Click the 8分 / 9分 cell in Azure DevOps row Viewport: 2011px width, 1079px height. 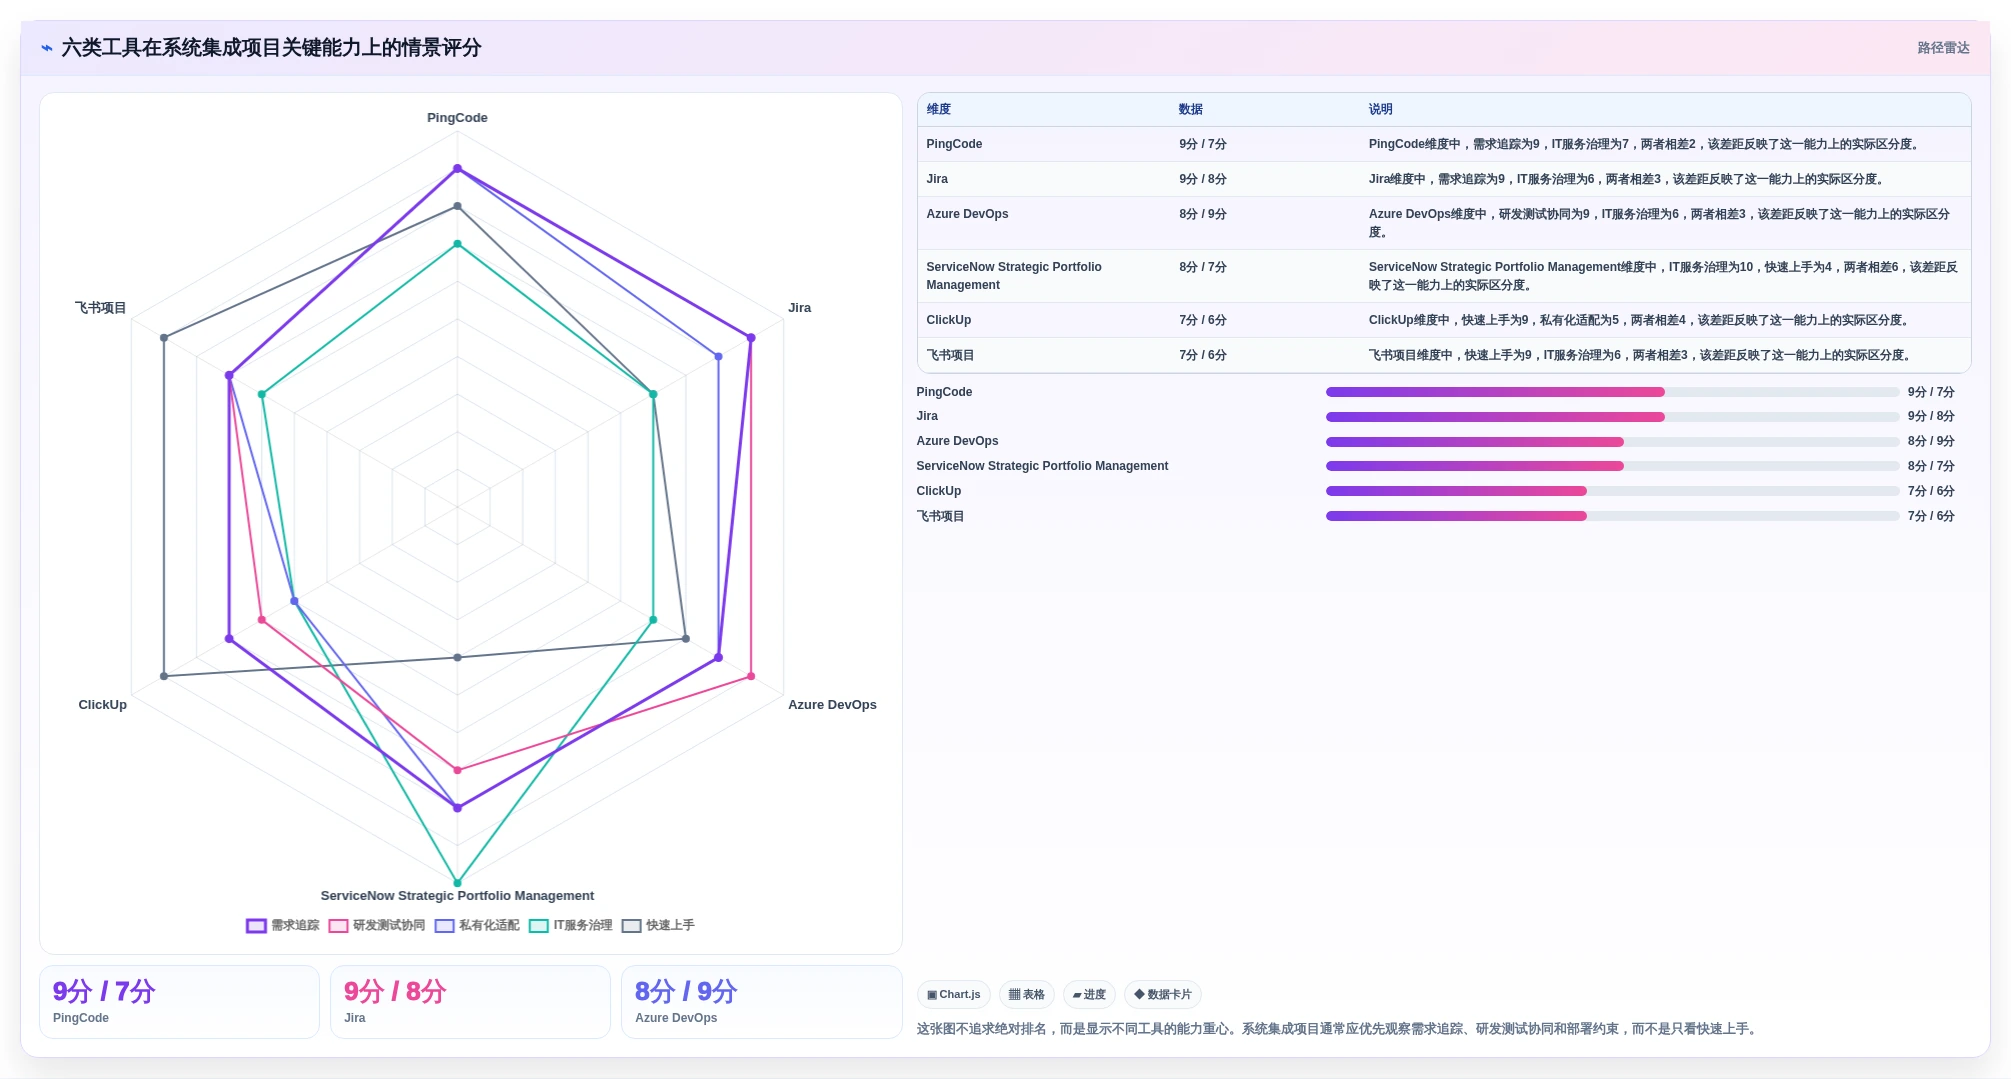[x=1202, y=214]
